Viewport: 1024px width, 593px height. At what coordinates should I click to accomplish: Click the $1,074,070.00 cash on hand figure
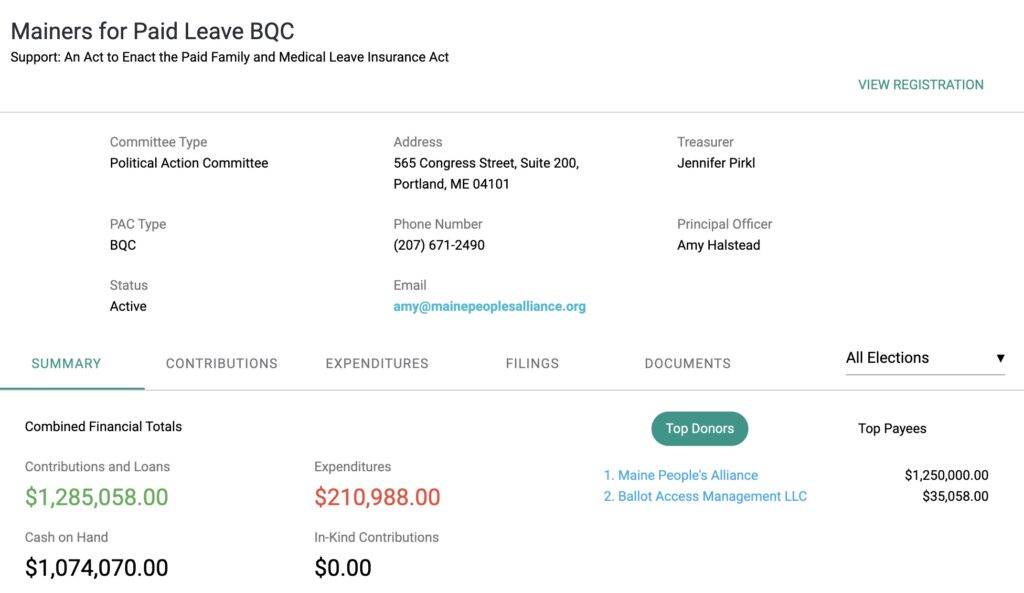pos(96,568)
